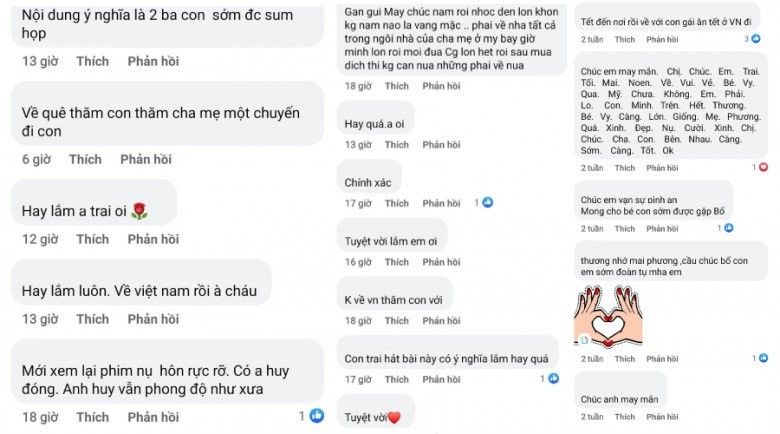Reply to "Chúc anh may mắn" comment
This screenshot has height=434, width=780.
662,416
